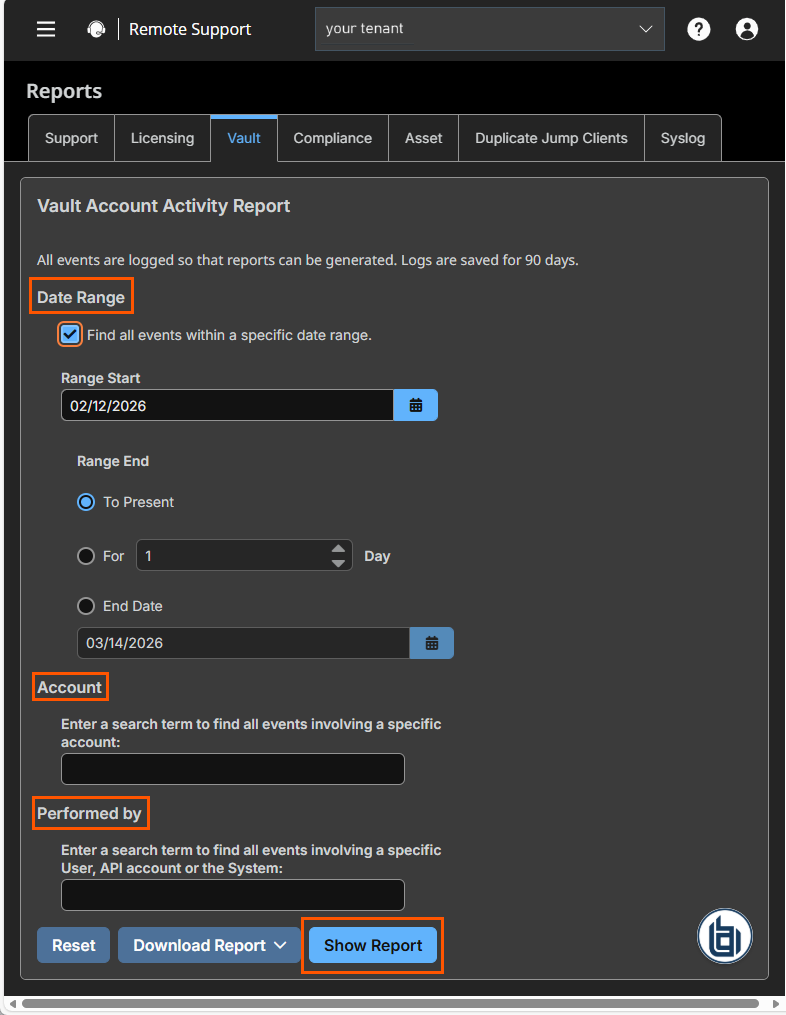Viewport: 786px width, 1015px height.
Task: Click the Logs are saved for 90 days text
Action: (489, 260)
